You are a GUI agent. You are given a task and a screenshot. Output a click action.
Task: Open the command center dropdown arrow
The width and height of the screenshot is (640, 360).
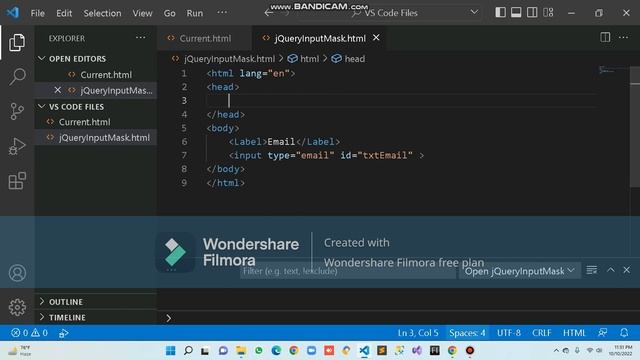pos(474,12)
